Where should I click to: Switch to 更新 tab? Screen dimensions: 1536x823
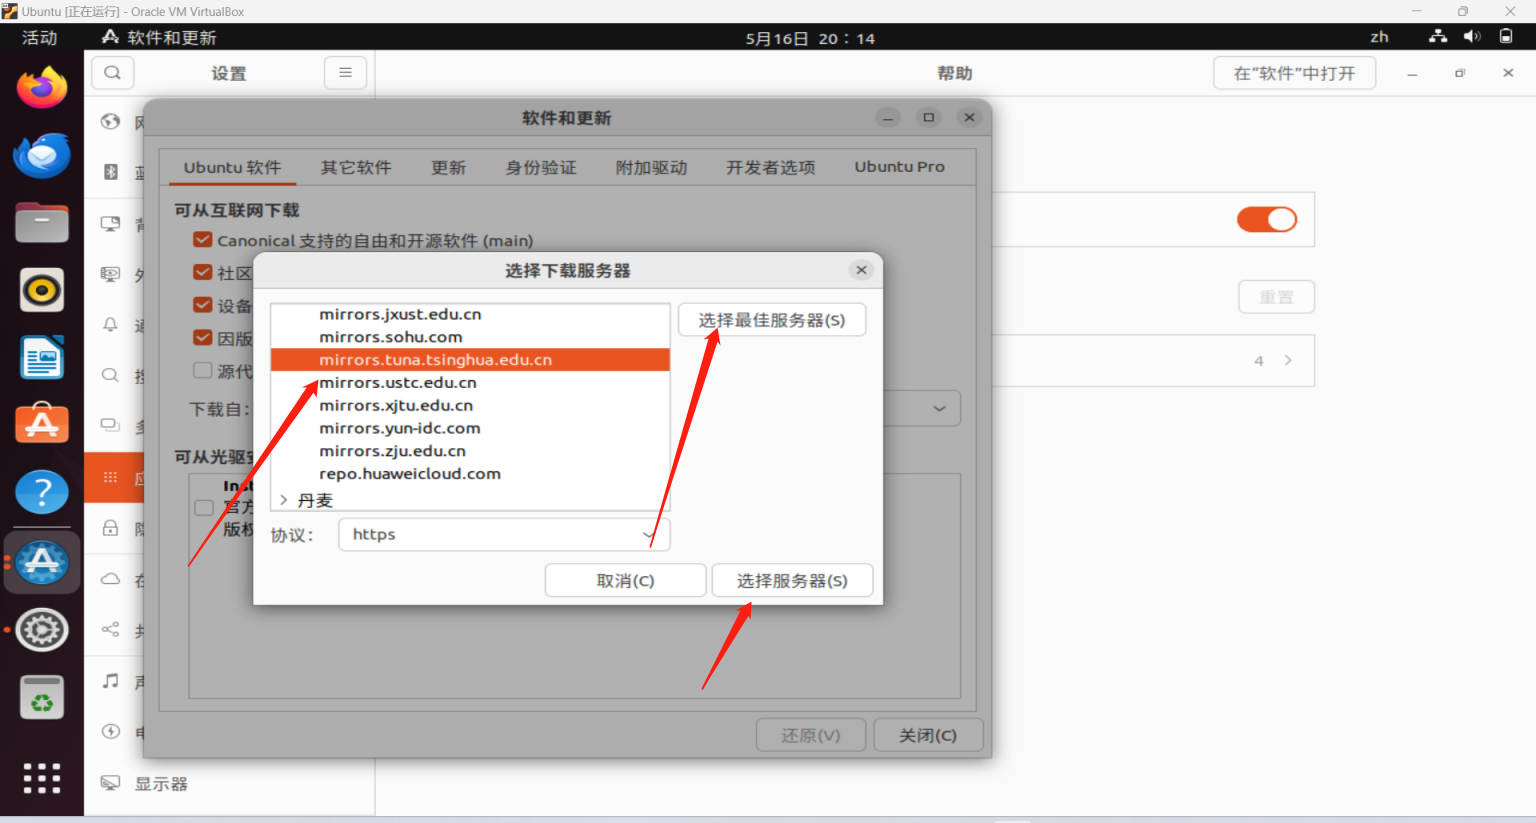pyautogui.click(x=449, y=167)
